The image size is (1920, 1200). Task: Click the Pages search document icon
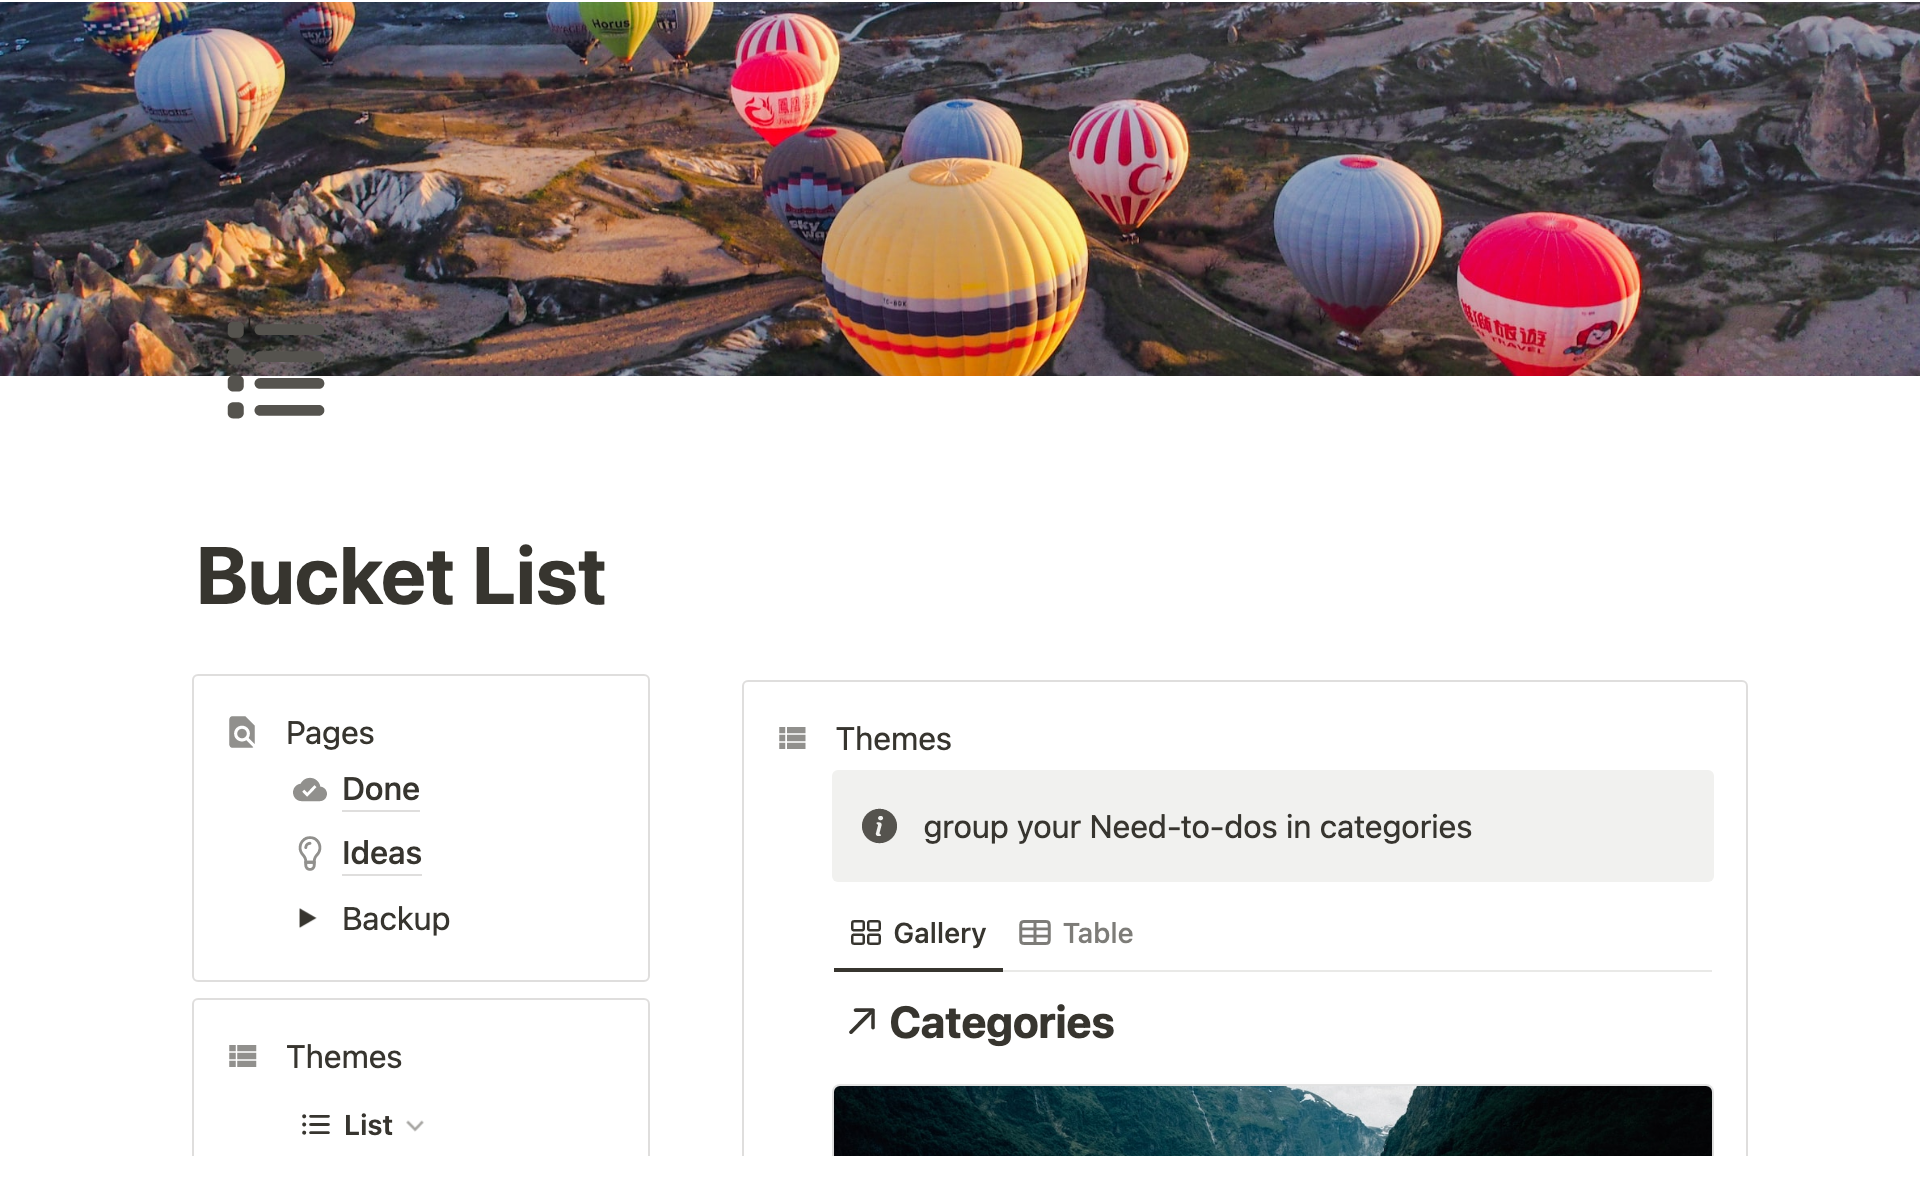click(x=242, y=733)
